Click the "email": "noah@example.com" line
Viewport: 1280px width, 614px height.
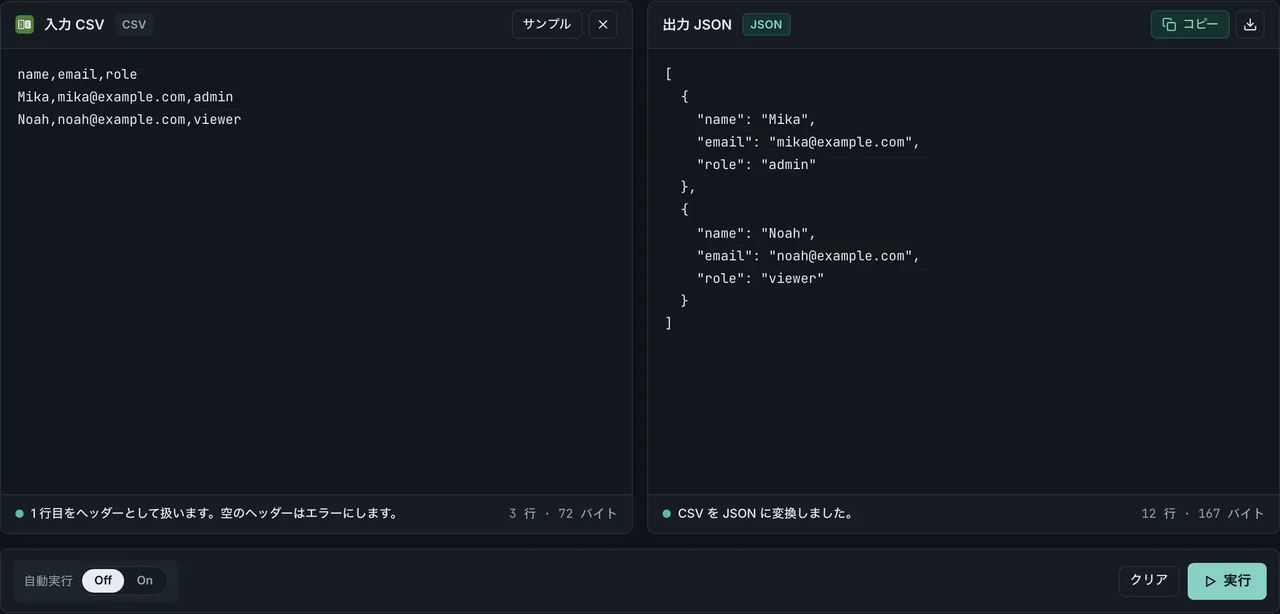click(808, 256)
